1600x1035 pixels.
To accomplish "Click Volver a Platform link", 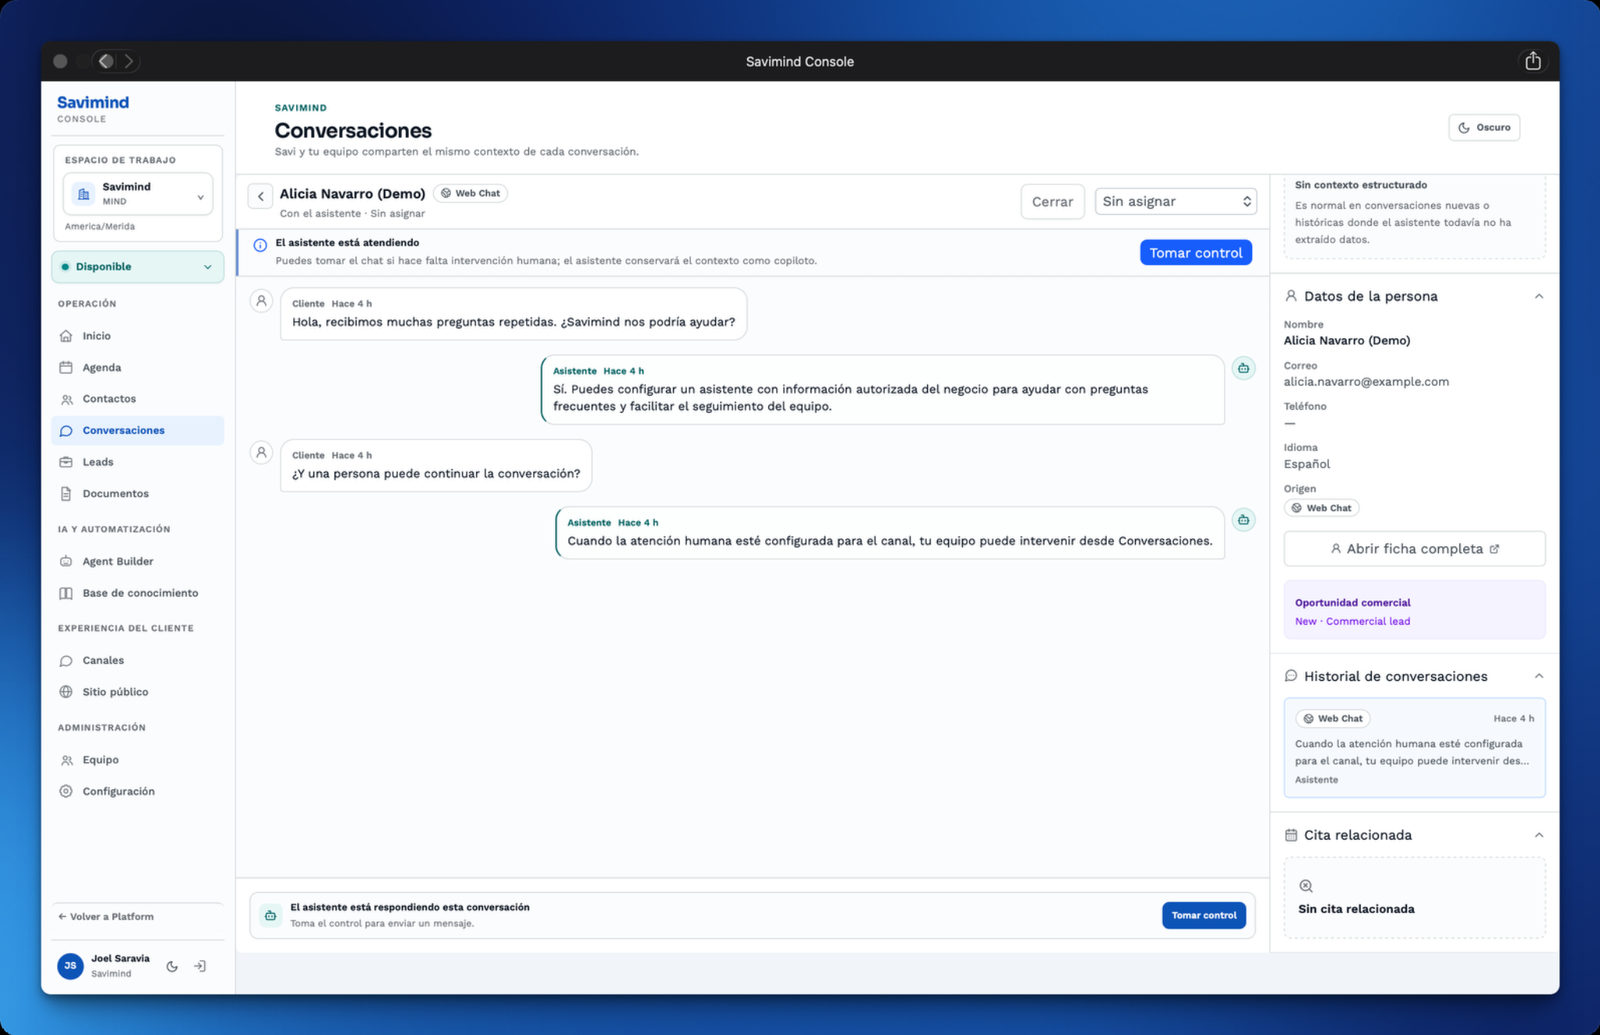I will tap(106, 916).
